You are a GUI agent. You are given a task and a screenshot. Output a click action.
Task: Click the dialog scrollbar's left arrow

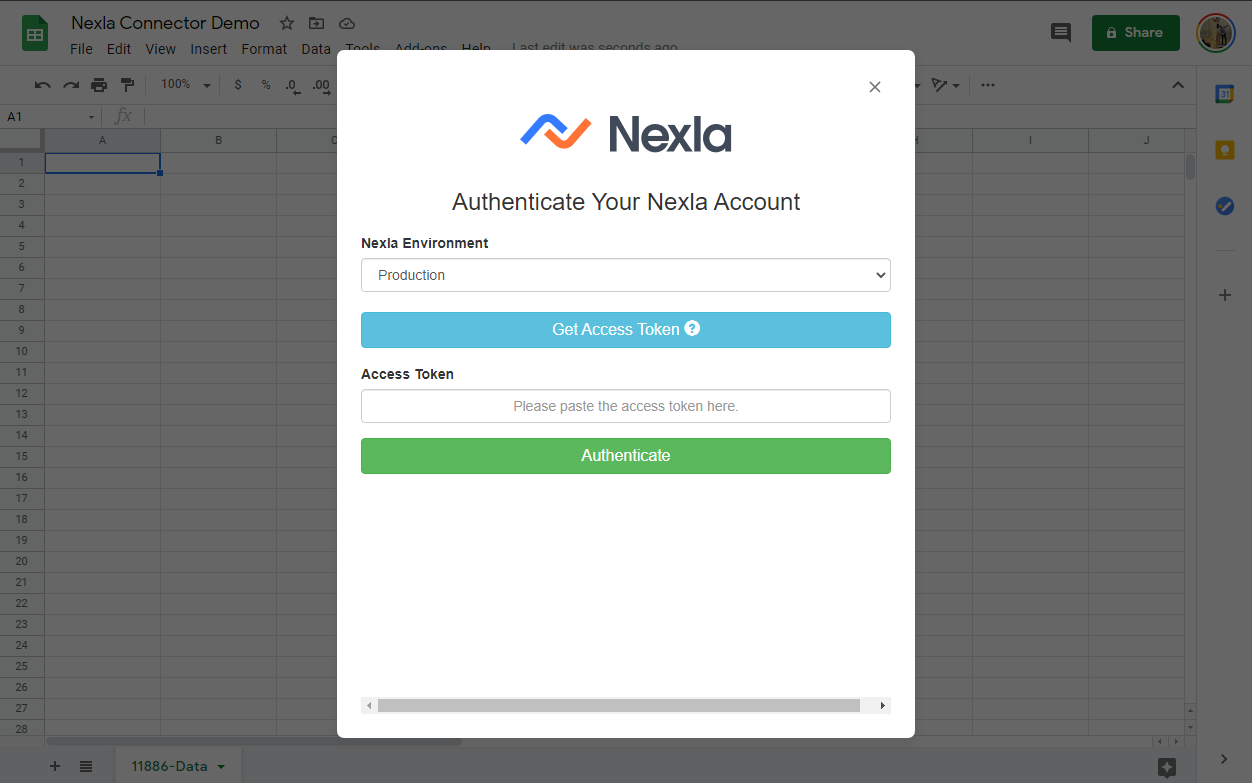[x=369, y=705]
